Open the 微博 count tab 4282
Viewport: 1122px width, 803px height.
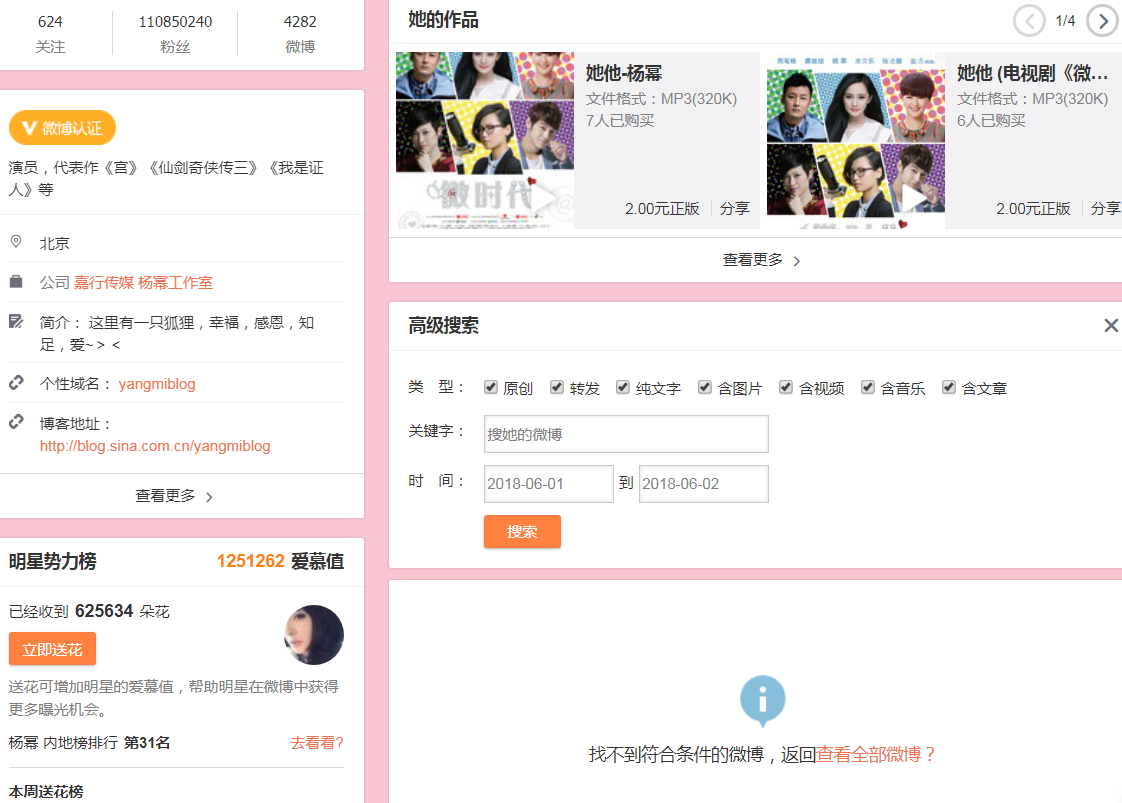[300, 32]
